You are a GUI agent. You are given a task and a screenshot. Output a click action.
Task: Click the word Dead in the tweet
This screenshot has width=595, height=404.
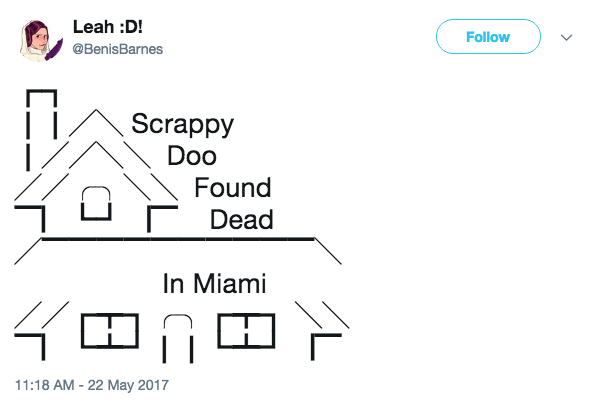pos(242,220)
